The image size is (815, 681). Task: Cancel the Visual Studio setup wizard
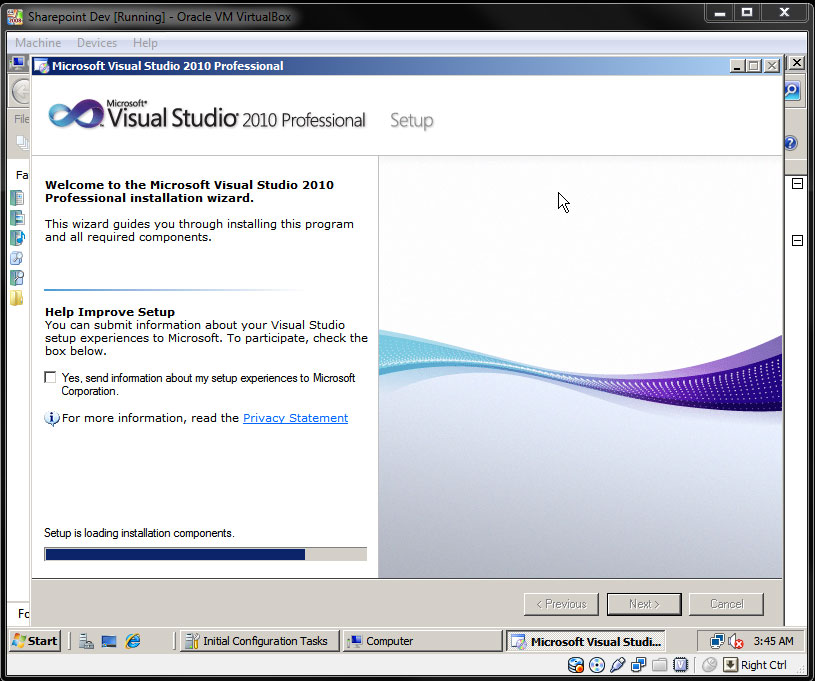click(726, 604)
